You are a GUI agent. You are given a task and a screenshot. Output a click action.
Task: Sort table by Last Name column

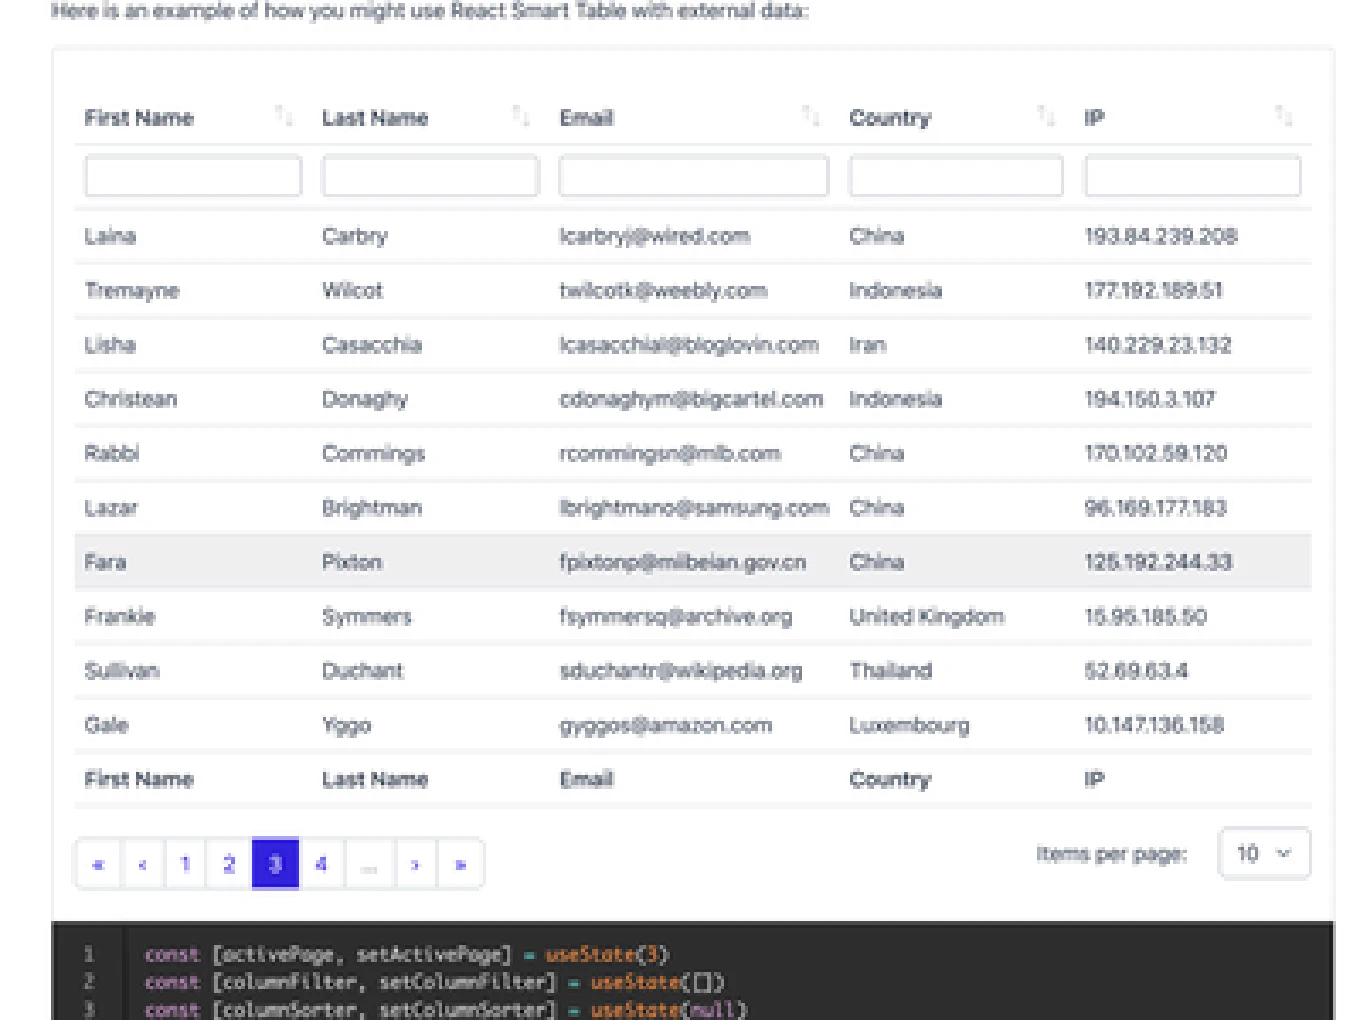point(521,117)
